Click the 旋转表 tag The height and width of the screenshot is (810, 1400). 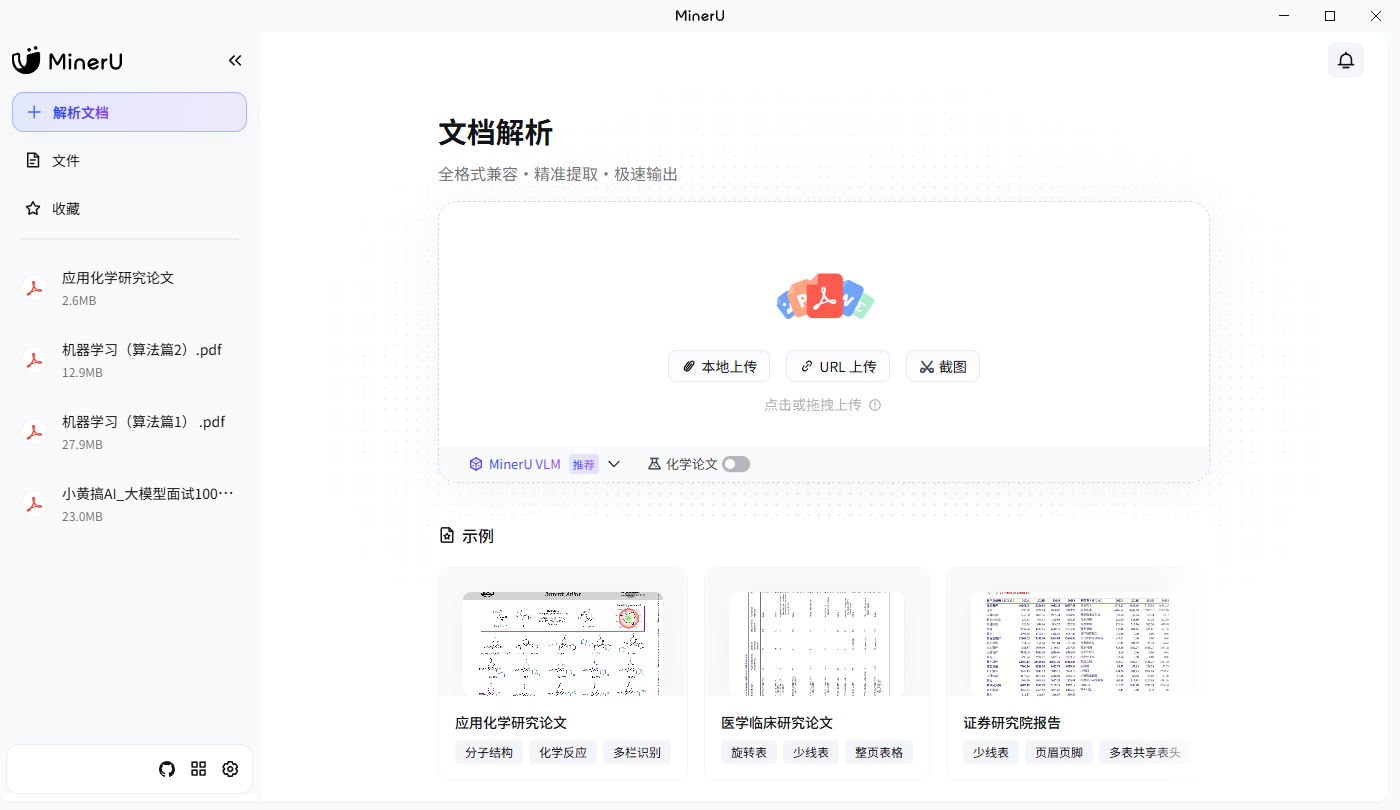(749, 752)
